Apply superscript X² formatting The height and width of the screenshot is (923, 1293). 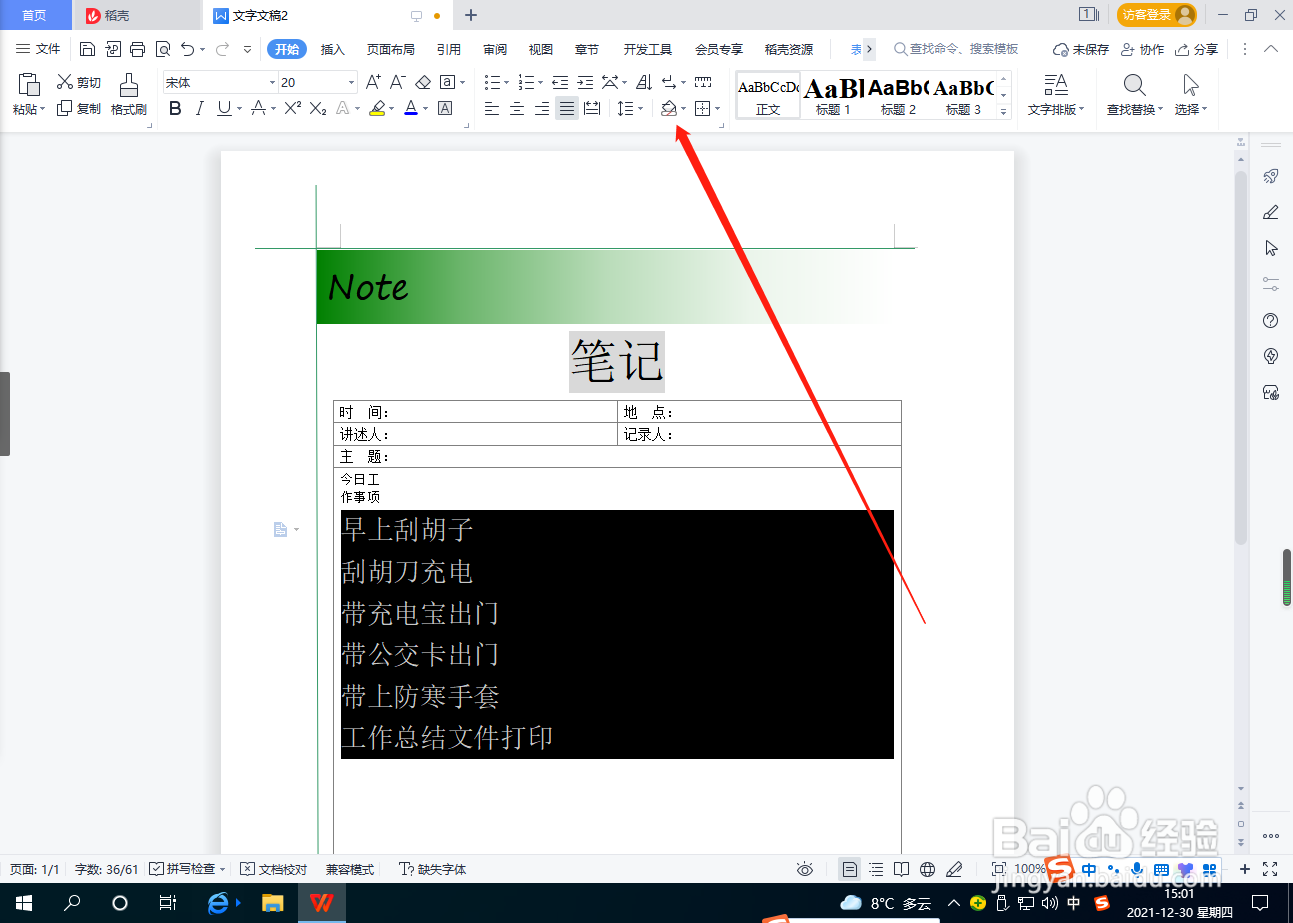(293, 108)
